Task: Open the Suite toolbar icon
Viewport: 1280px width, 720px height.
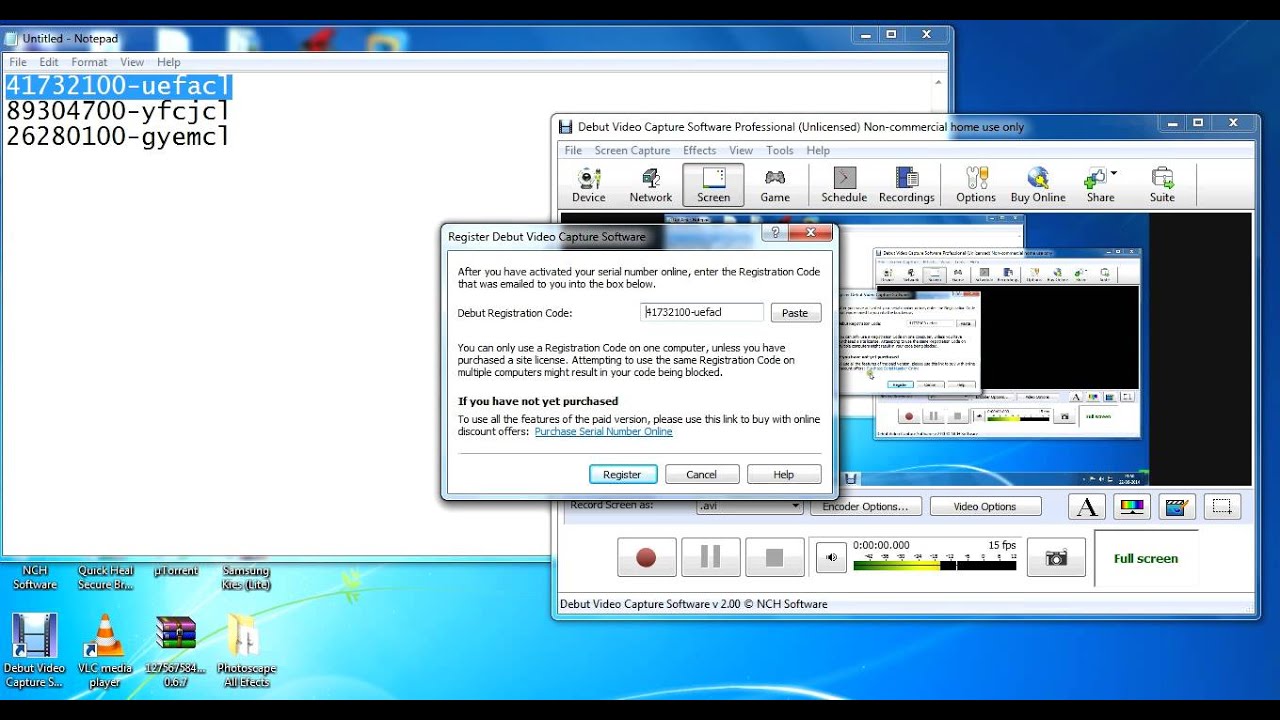Action: (x=1162, y=185)
